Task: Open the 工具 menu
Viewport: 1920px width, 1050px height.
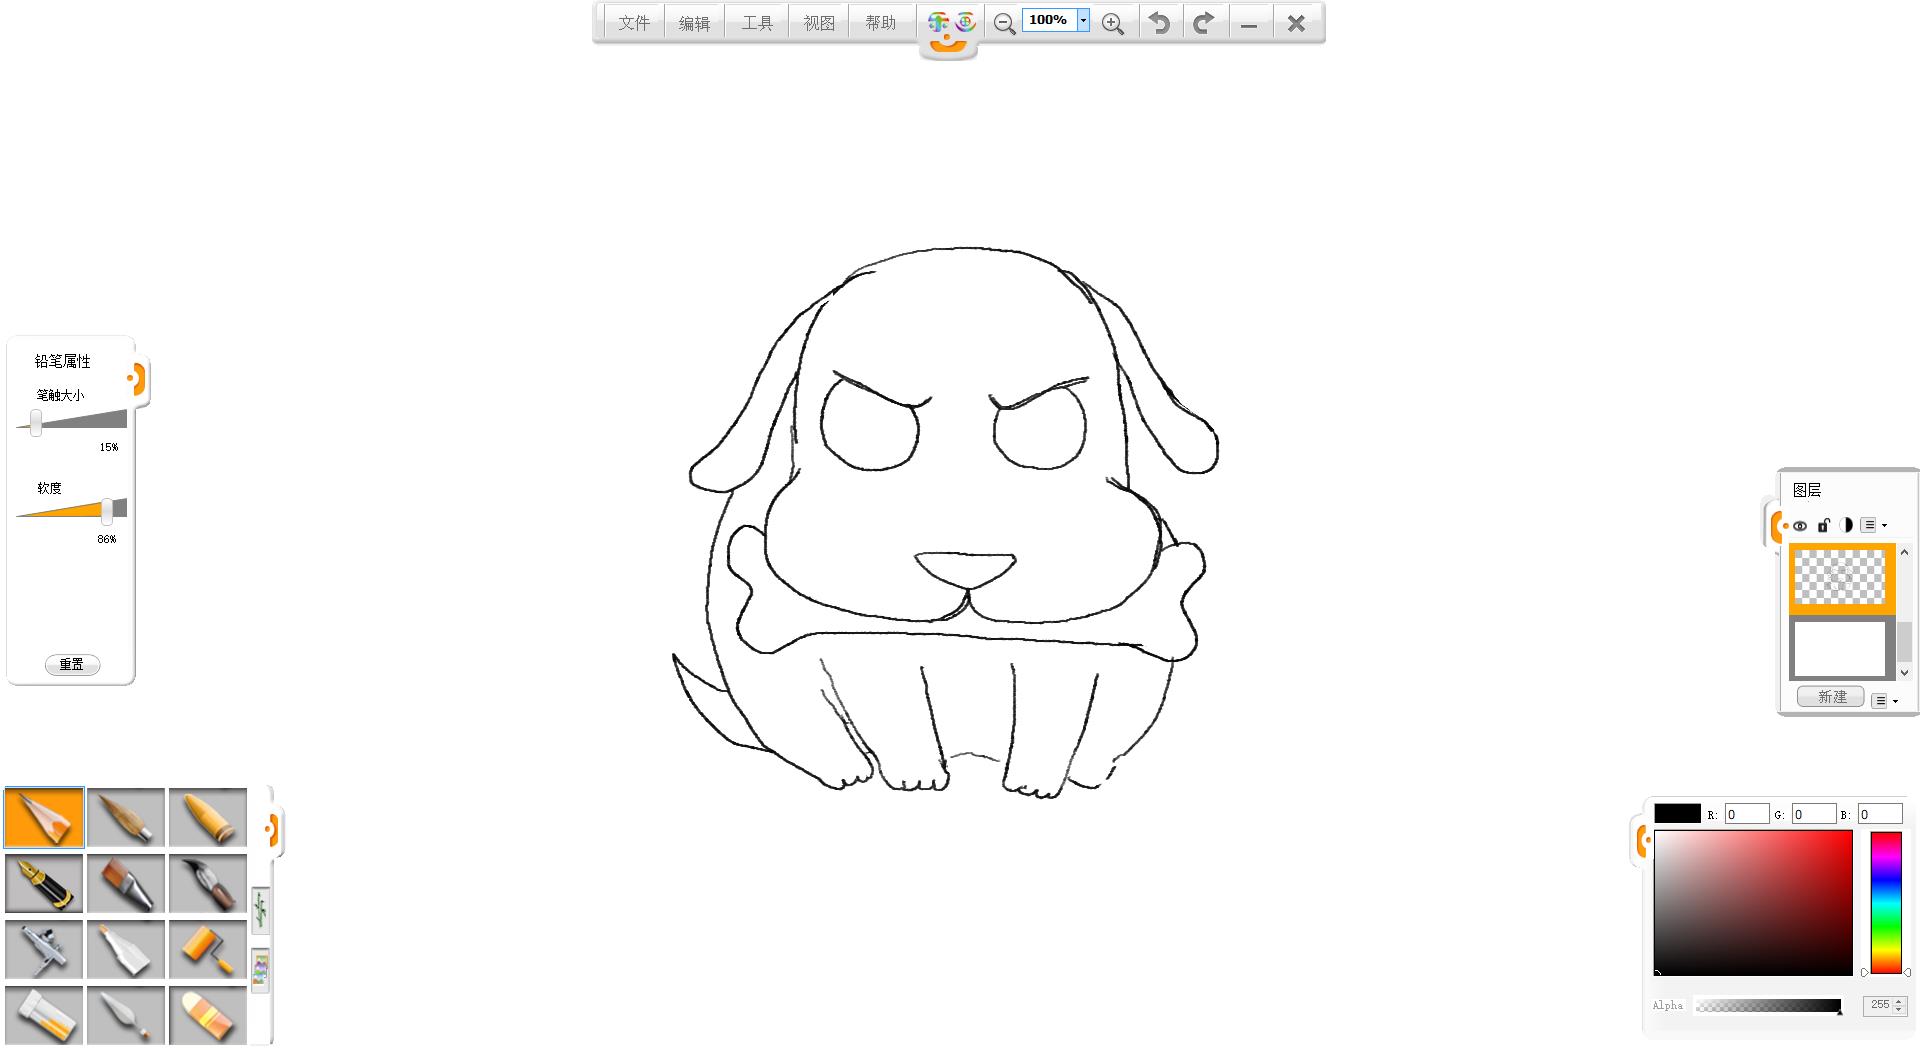Action: (757, 23)
